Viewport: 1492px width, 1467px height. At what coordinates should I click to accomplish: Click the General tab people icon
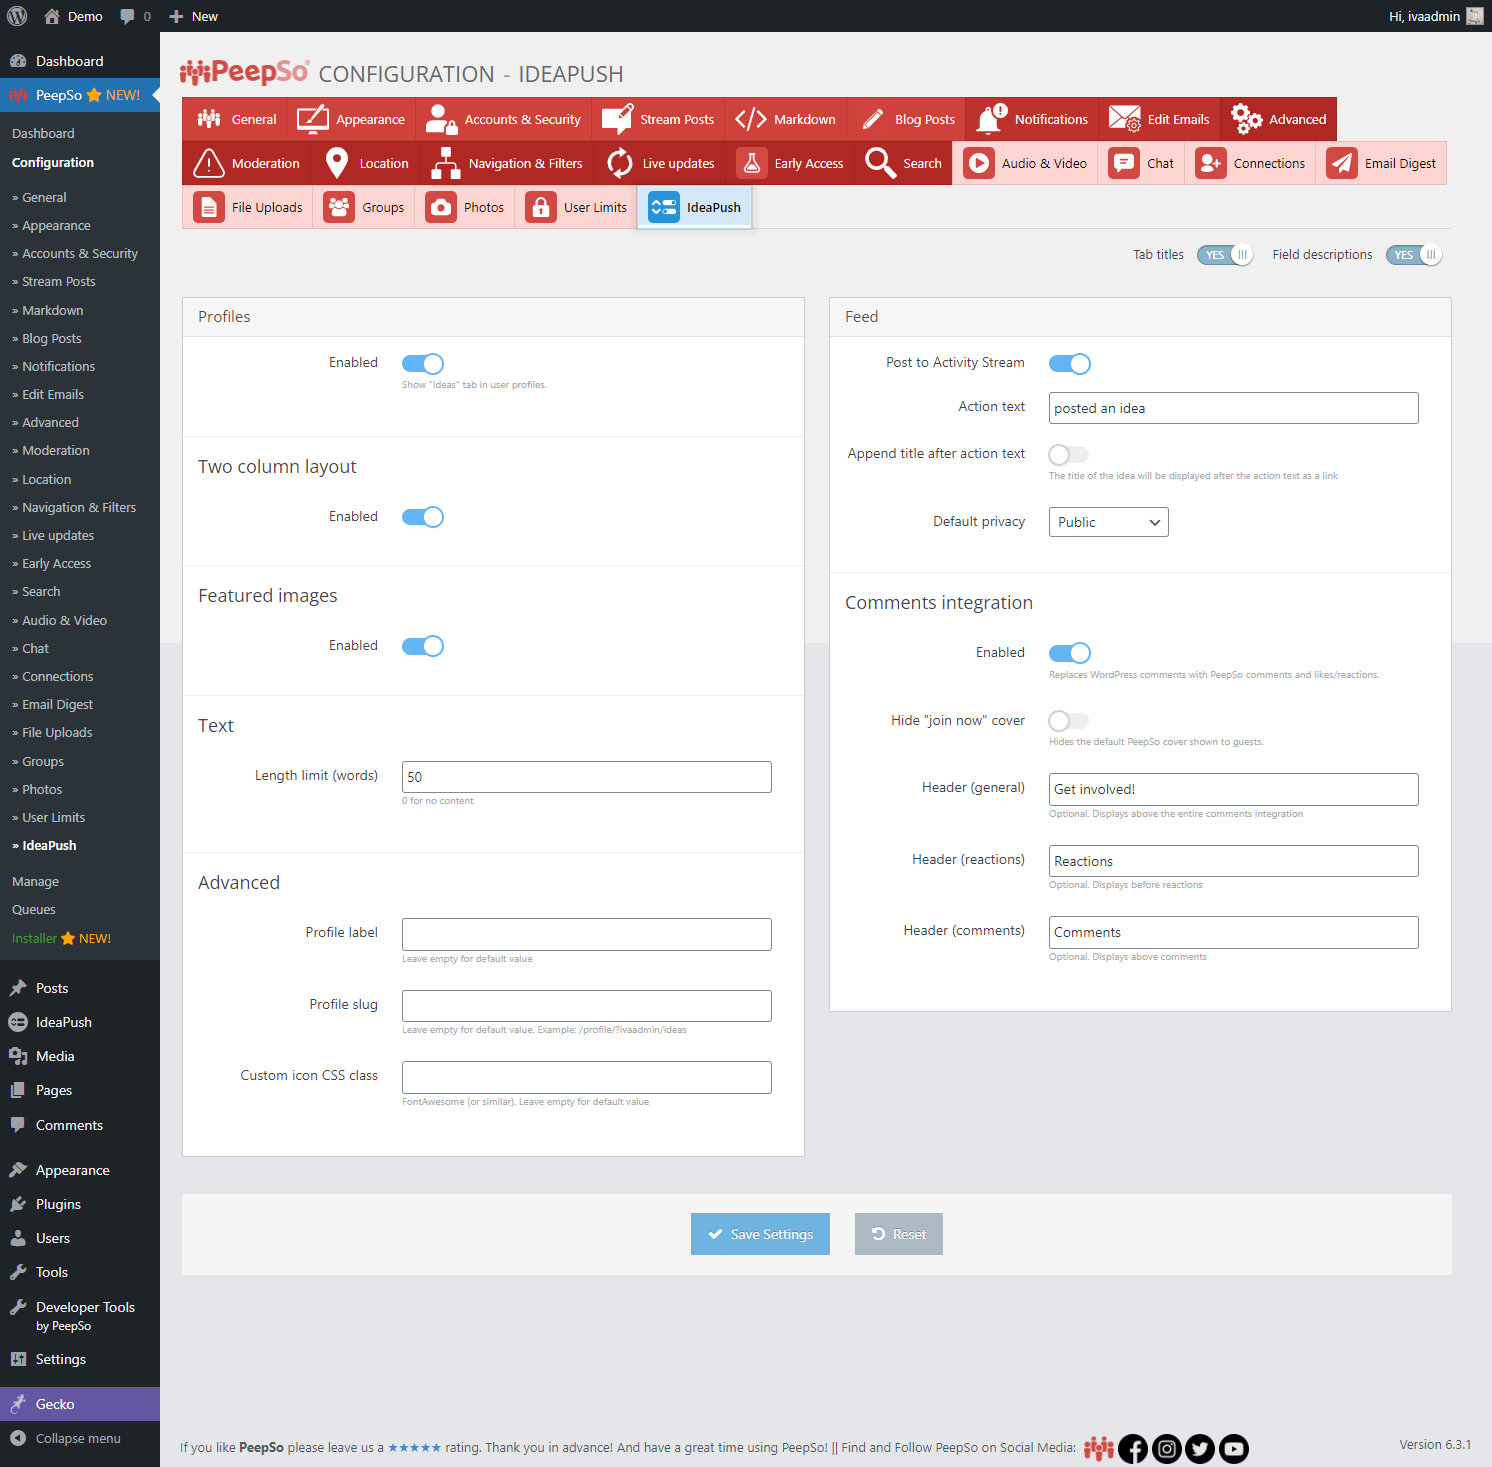point(209,119)
